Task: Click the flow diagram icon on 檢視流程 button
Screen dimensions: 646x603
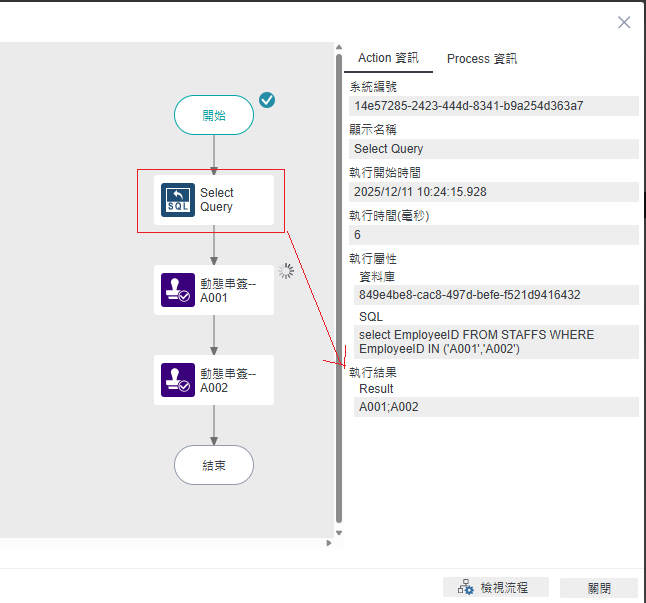Action: pyautogui.click(x=466, y=588)
